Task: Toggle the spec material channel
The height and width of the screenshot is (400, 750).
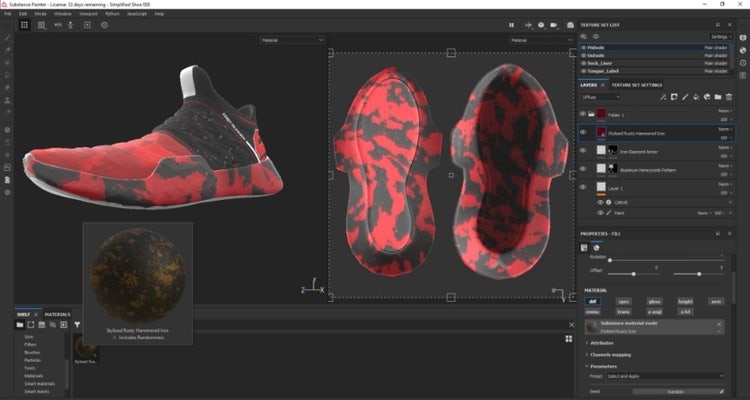Action: click(623, 301)
